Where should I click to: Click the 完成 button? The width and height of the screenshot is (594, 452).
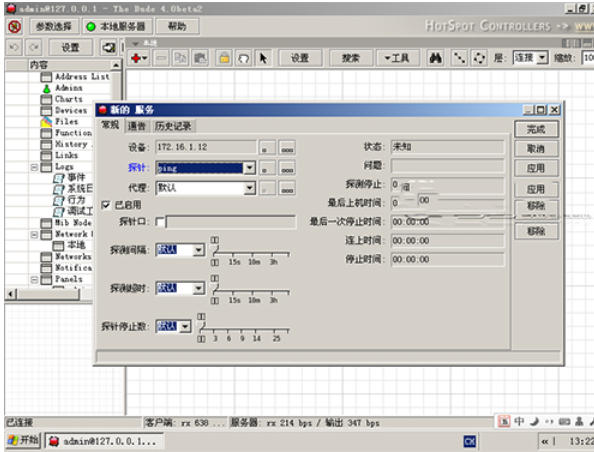[536, 129]
